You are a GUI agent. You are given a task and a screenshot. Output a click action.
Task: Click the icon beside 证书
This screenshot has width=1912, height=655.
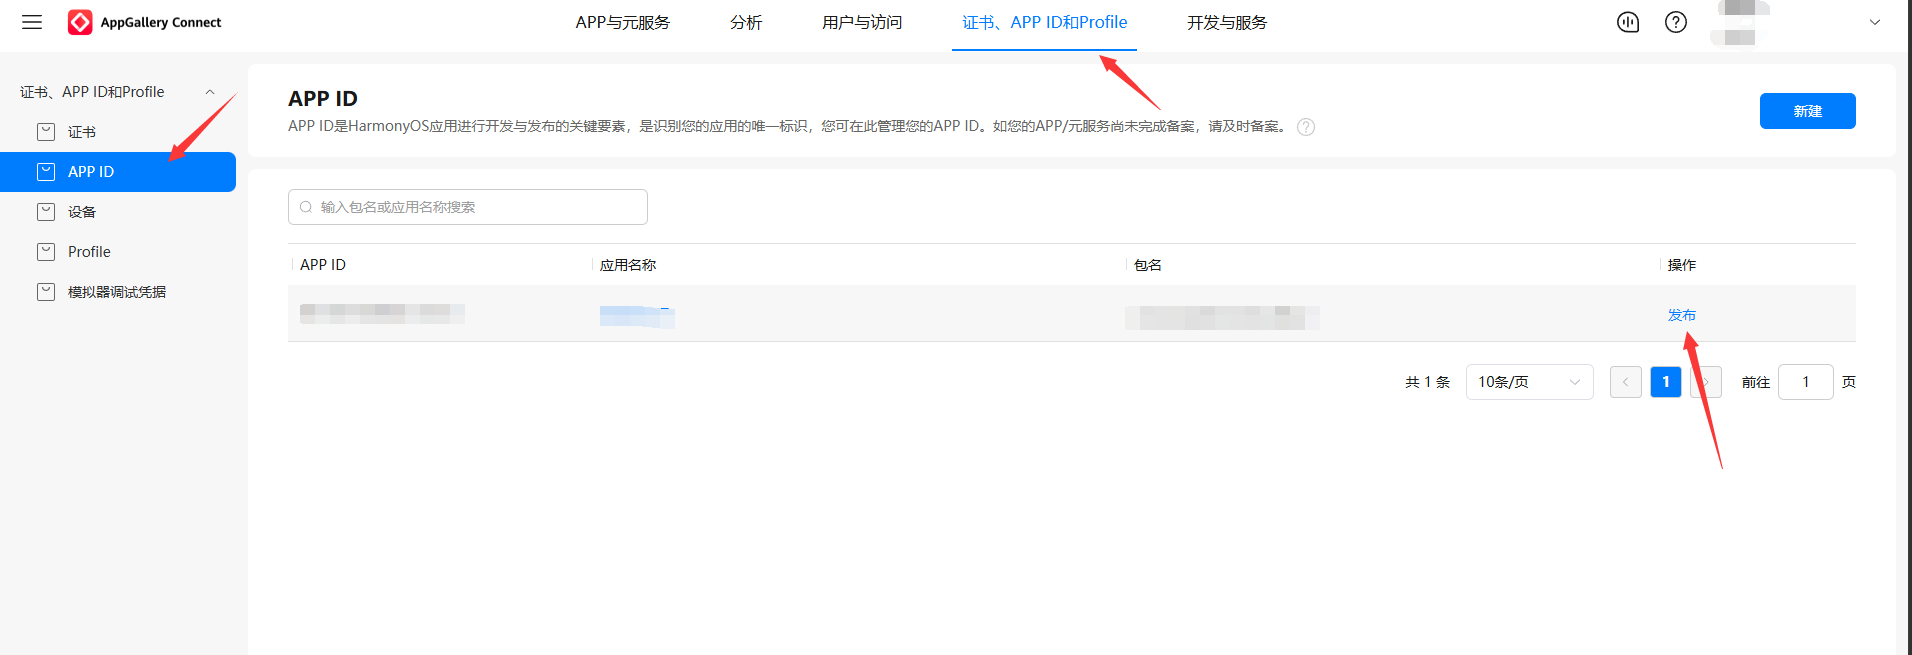pos(46,132)
